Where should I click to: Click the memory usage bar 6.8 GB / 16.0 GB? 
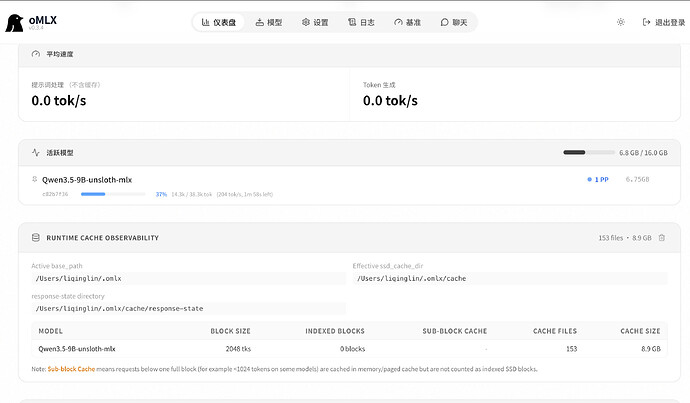pos(589,153)
